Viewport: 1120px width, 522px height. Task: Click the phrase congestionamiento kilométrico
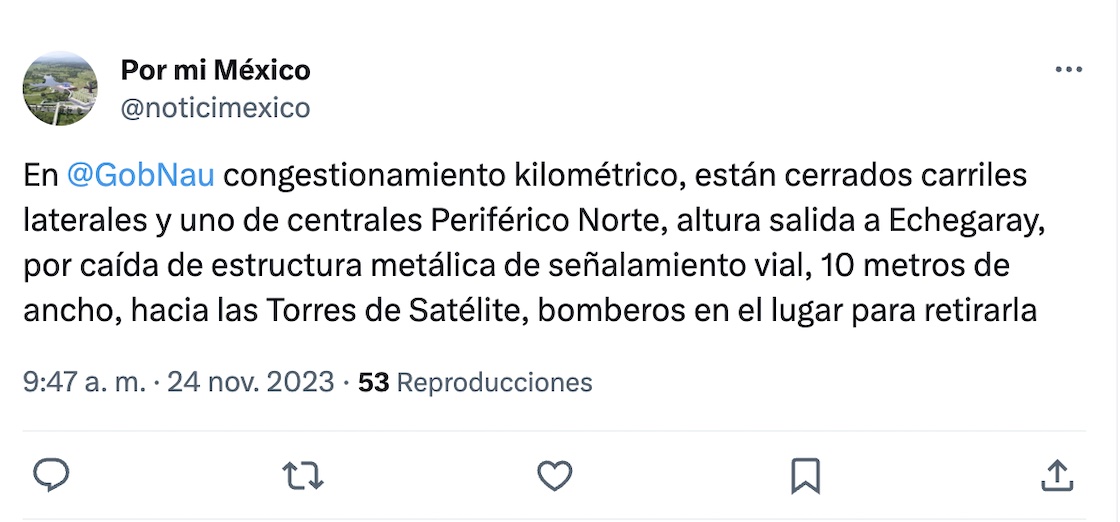pos(439,175)
